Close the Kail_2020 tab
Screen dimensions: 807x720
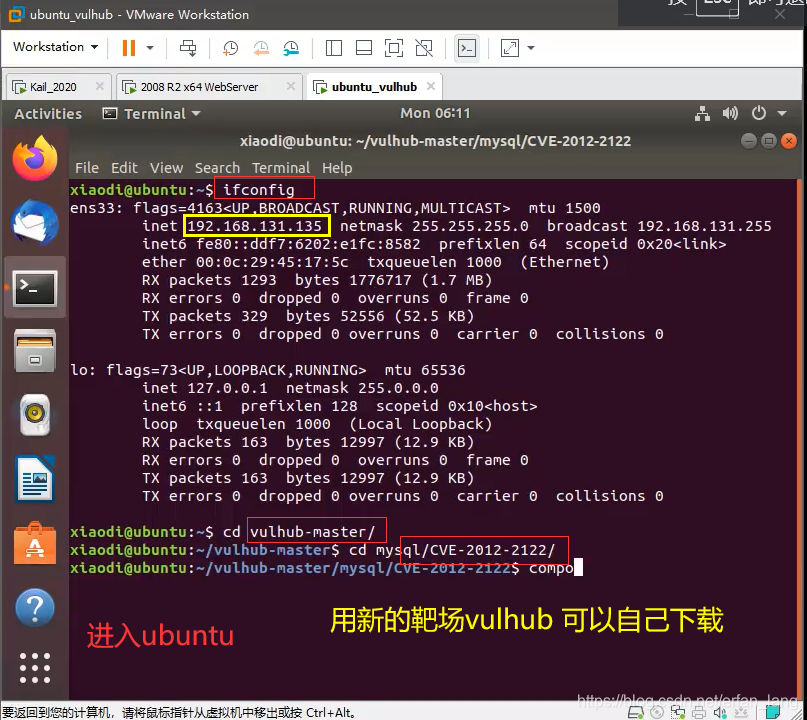100,86
